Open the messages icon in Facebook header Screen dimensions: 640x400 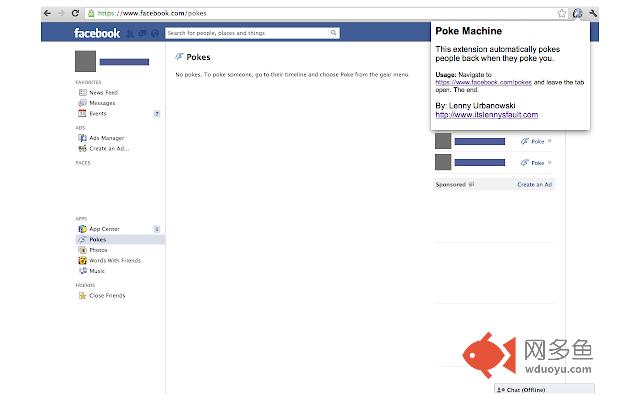(x=142, y=33)
